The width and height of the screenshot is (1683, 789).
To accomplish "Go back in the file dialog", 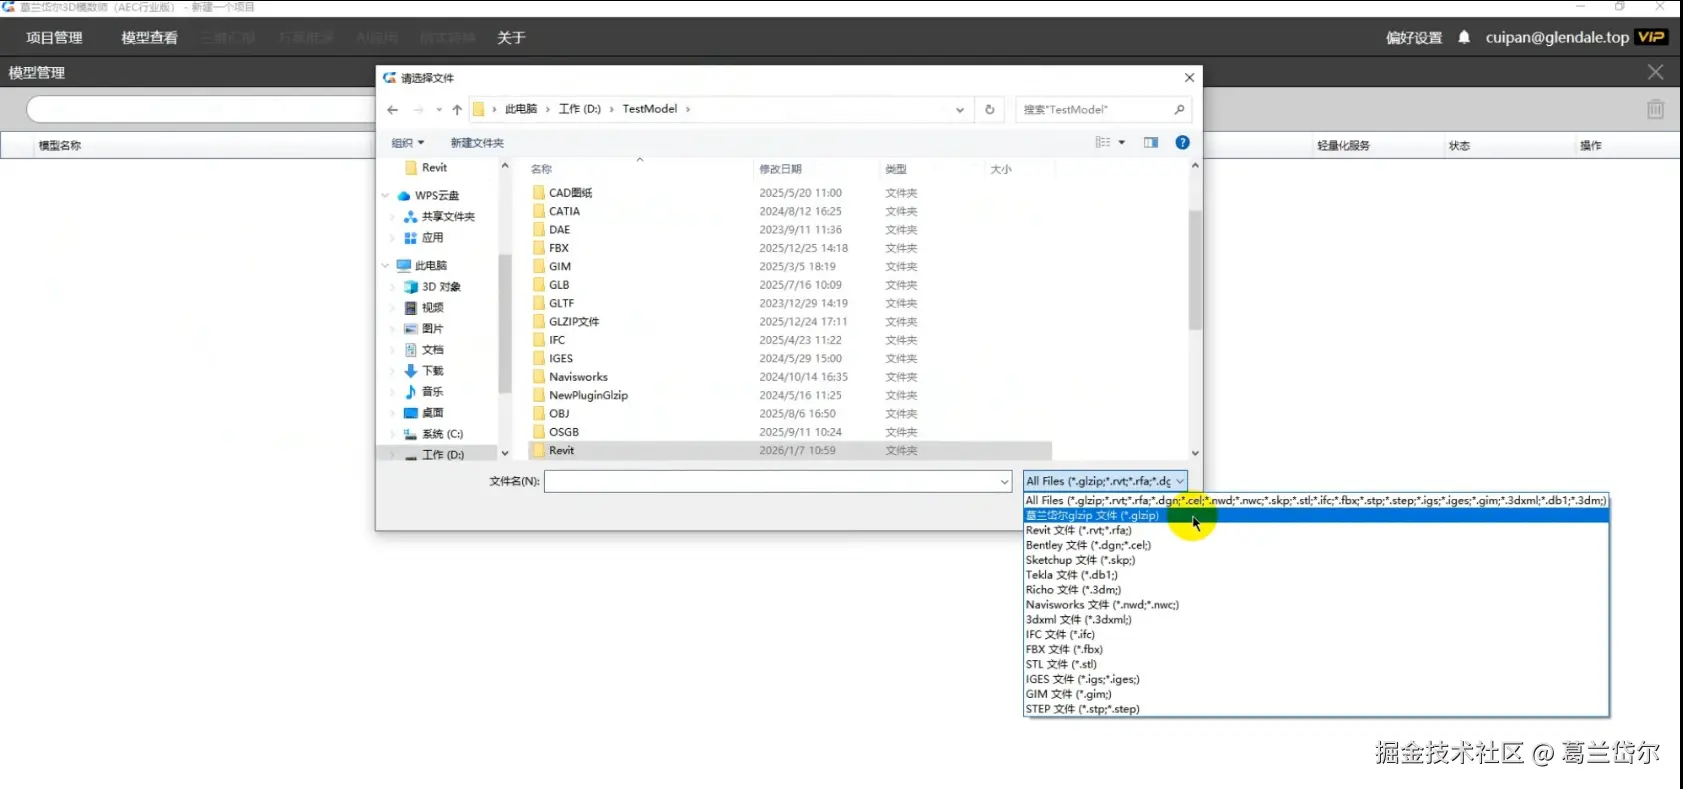I will 392,110.
